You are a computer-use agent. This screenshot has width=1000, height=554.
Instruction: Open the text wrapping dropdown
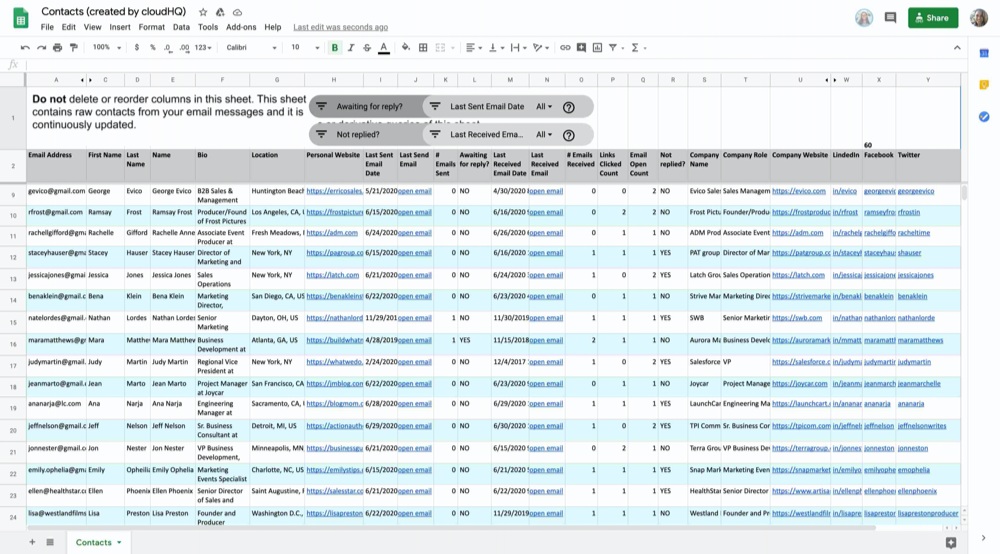tap(518, 48)
